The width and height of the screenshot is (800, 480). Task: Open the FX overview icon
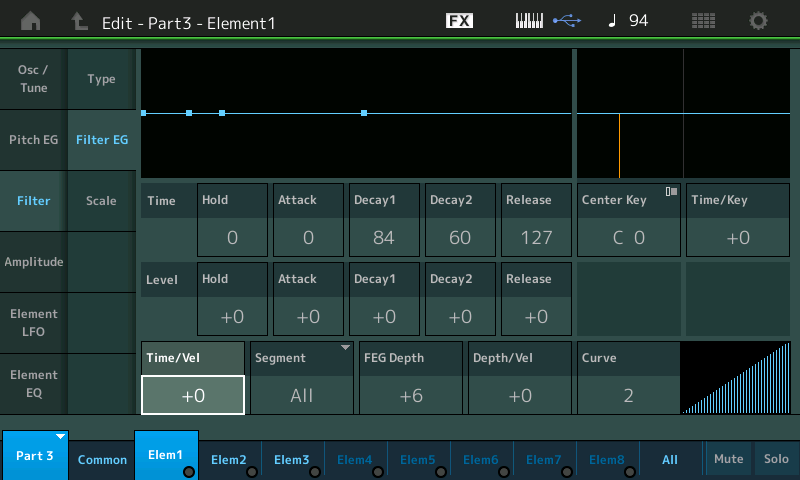click(x=459, y=21)
